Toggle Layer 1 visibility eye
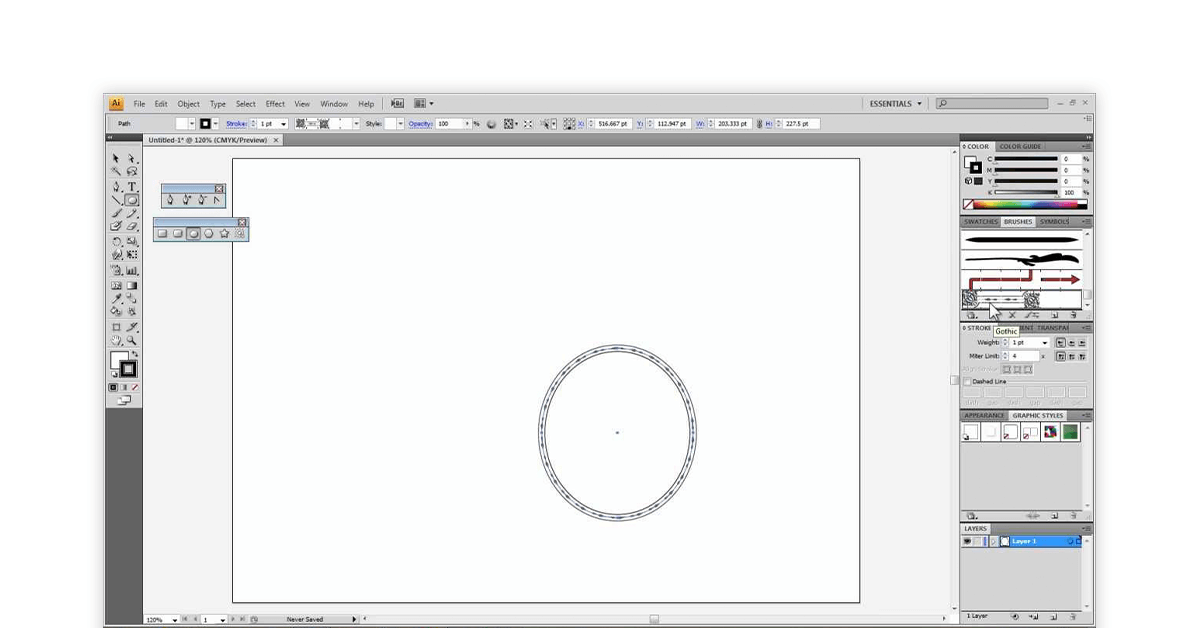 point(967,541)
